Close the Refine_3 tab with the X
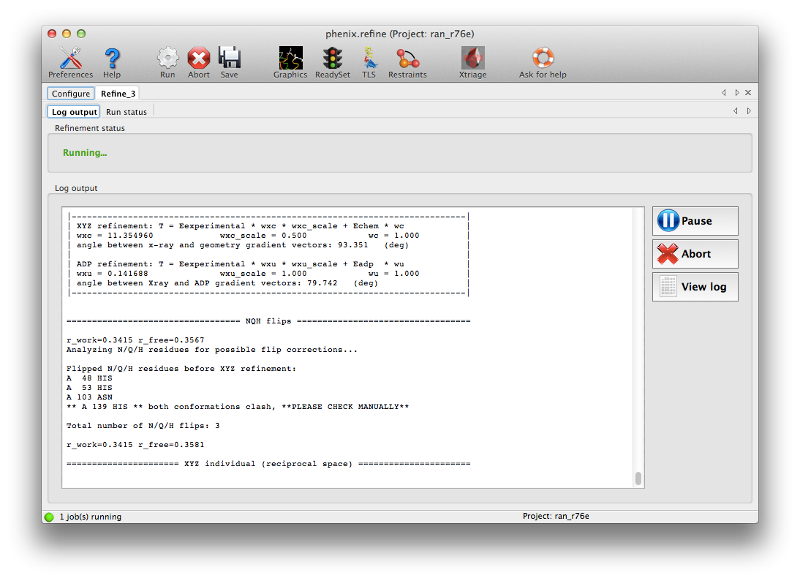This screenshot has width=800, height=581. point(748,92)
